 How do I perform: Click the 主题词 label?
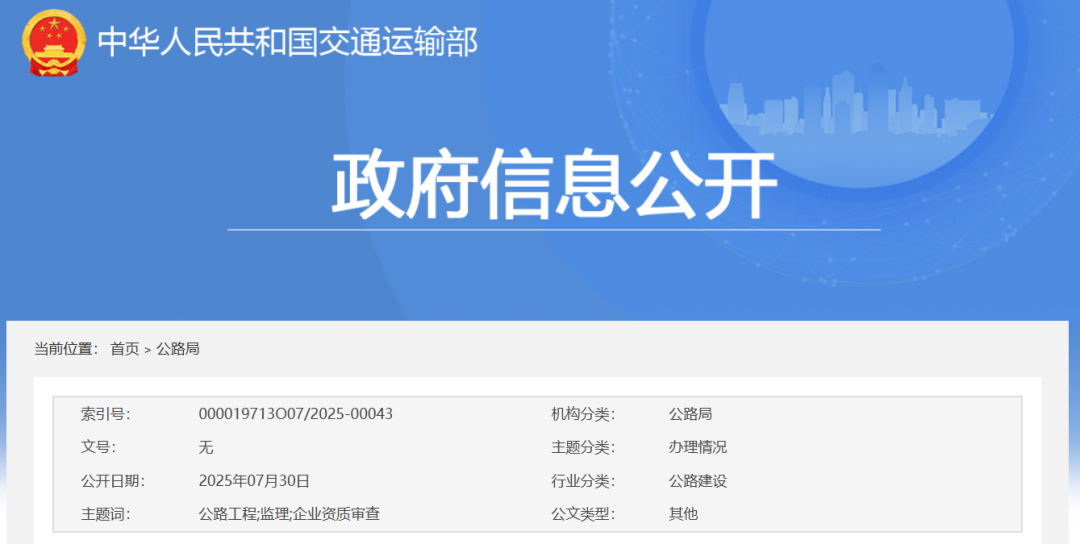click(x=105, y=514)
